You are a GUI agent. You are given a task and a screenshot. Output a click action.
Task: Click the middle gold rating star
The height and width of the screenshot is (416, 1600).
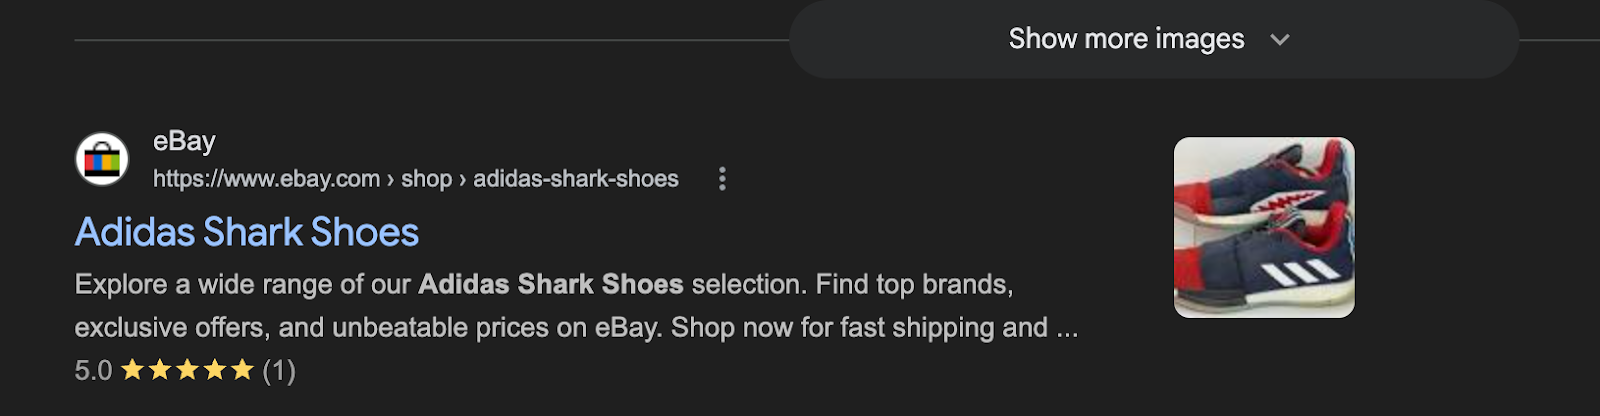(x=187, y=370)
